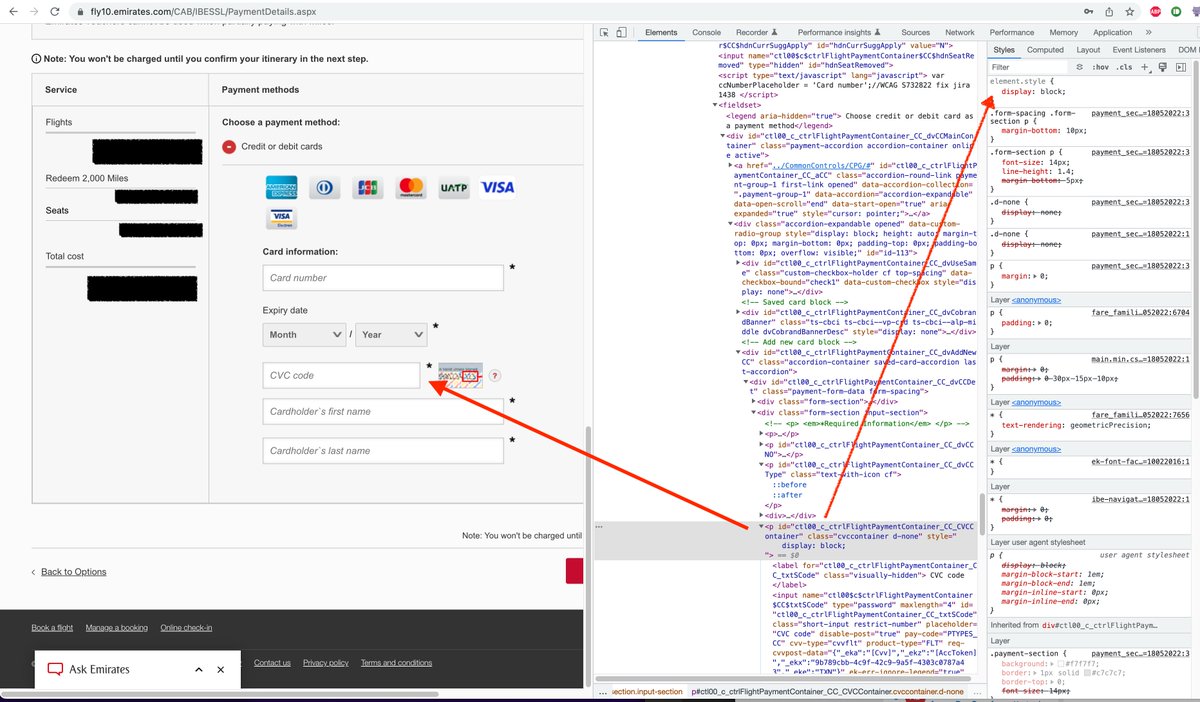Close the Ask Emirates chat widget
Screen dimensions: 1200x702
click(x=220, y=670)
